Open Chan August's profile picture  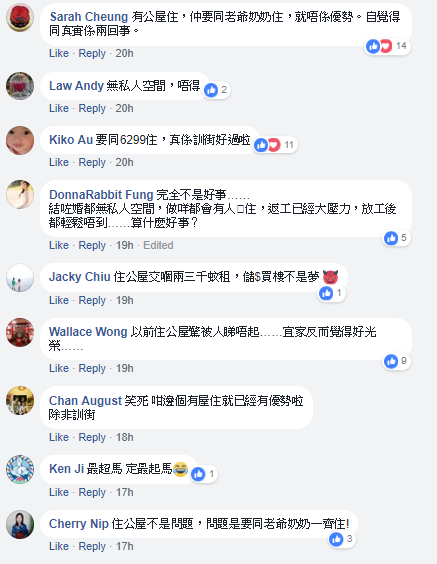click(x=20, y=401)
